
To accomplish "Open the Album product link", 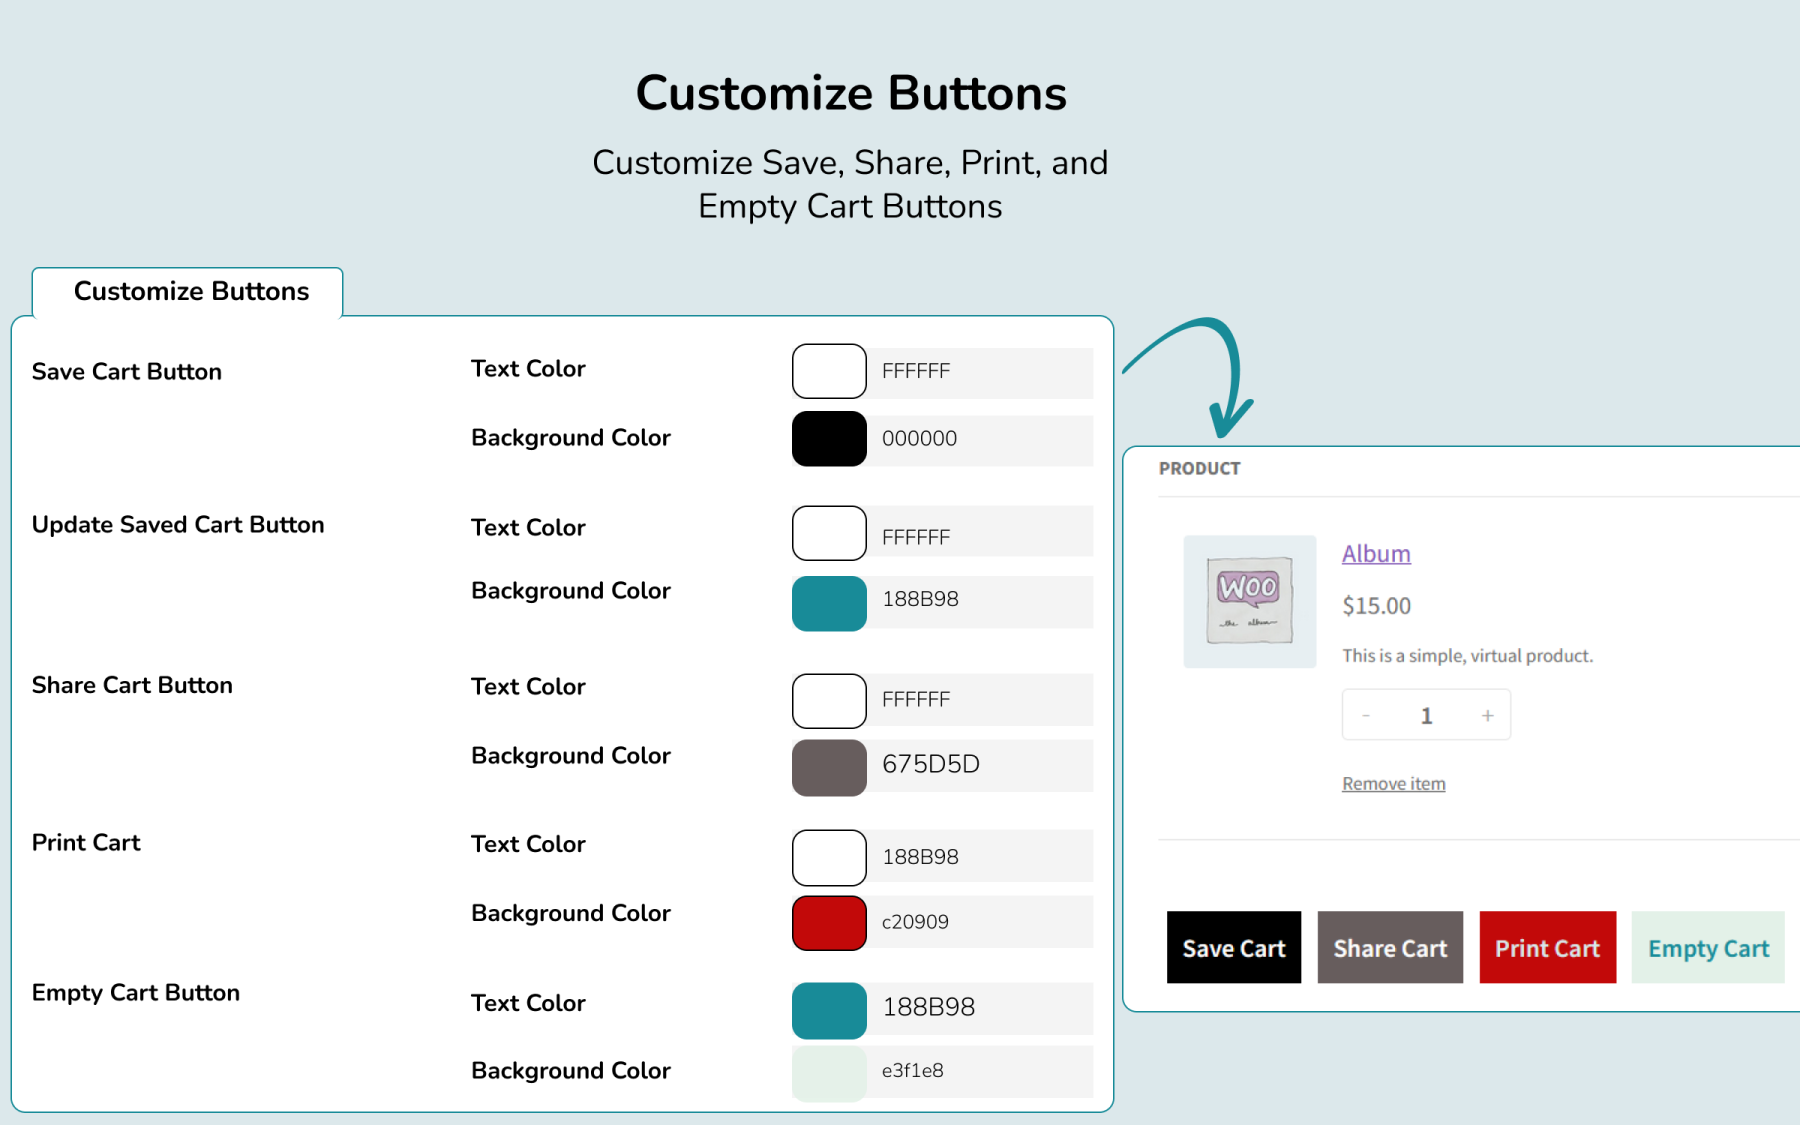I will [1376, 554].
